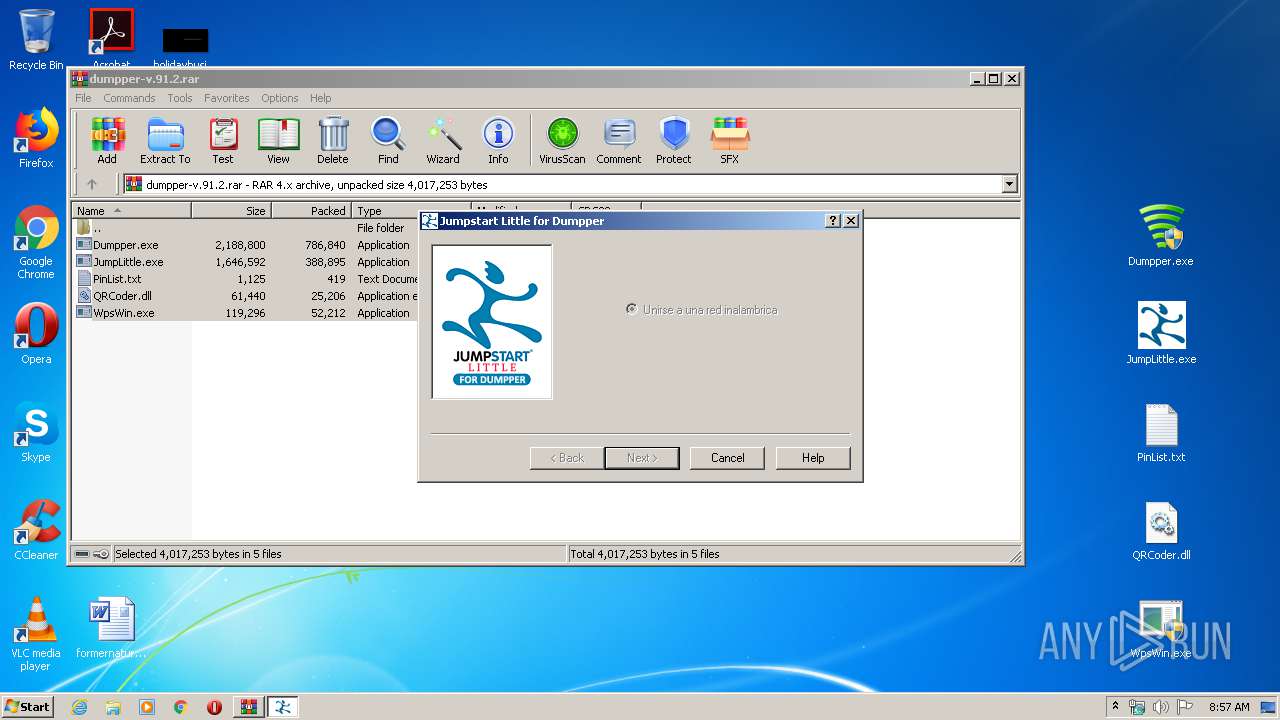Viewport: 1280px width, 720px height.
Task: Select JumpLittle.exe row in archive list
Action: 245,262
